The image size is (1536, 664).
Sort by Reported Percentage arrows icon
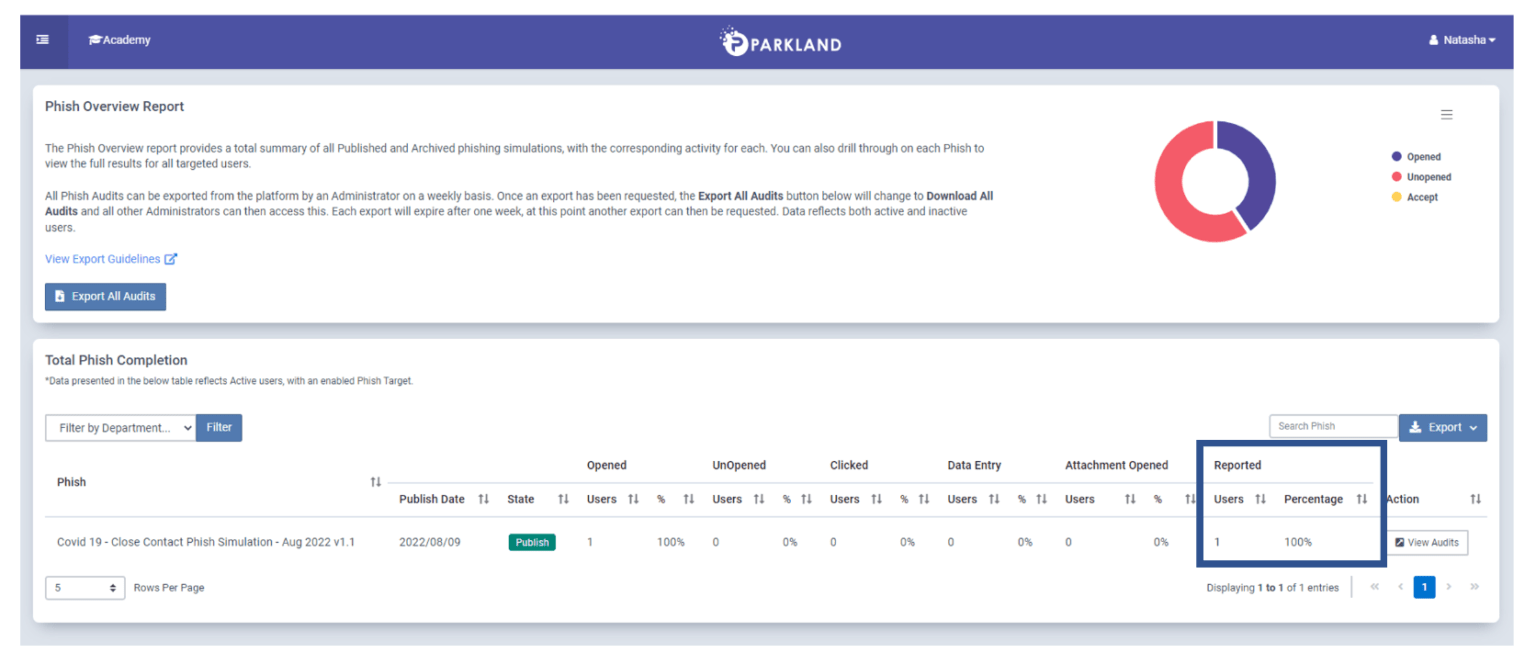(1361, 499)
